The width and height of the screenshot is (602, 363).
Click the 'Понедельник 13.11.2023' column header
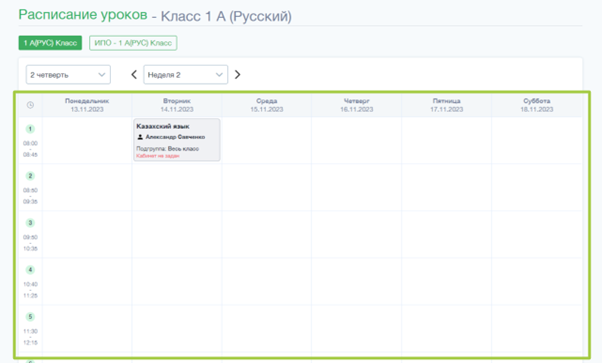tap(87, 105)
